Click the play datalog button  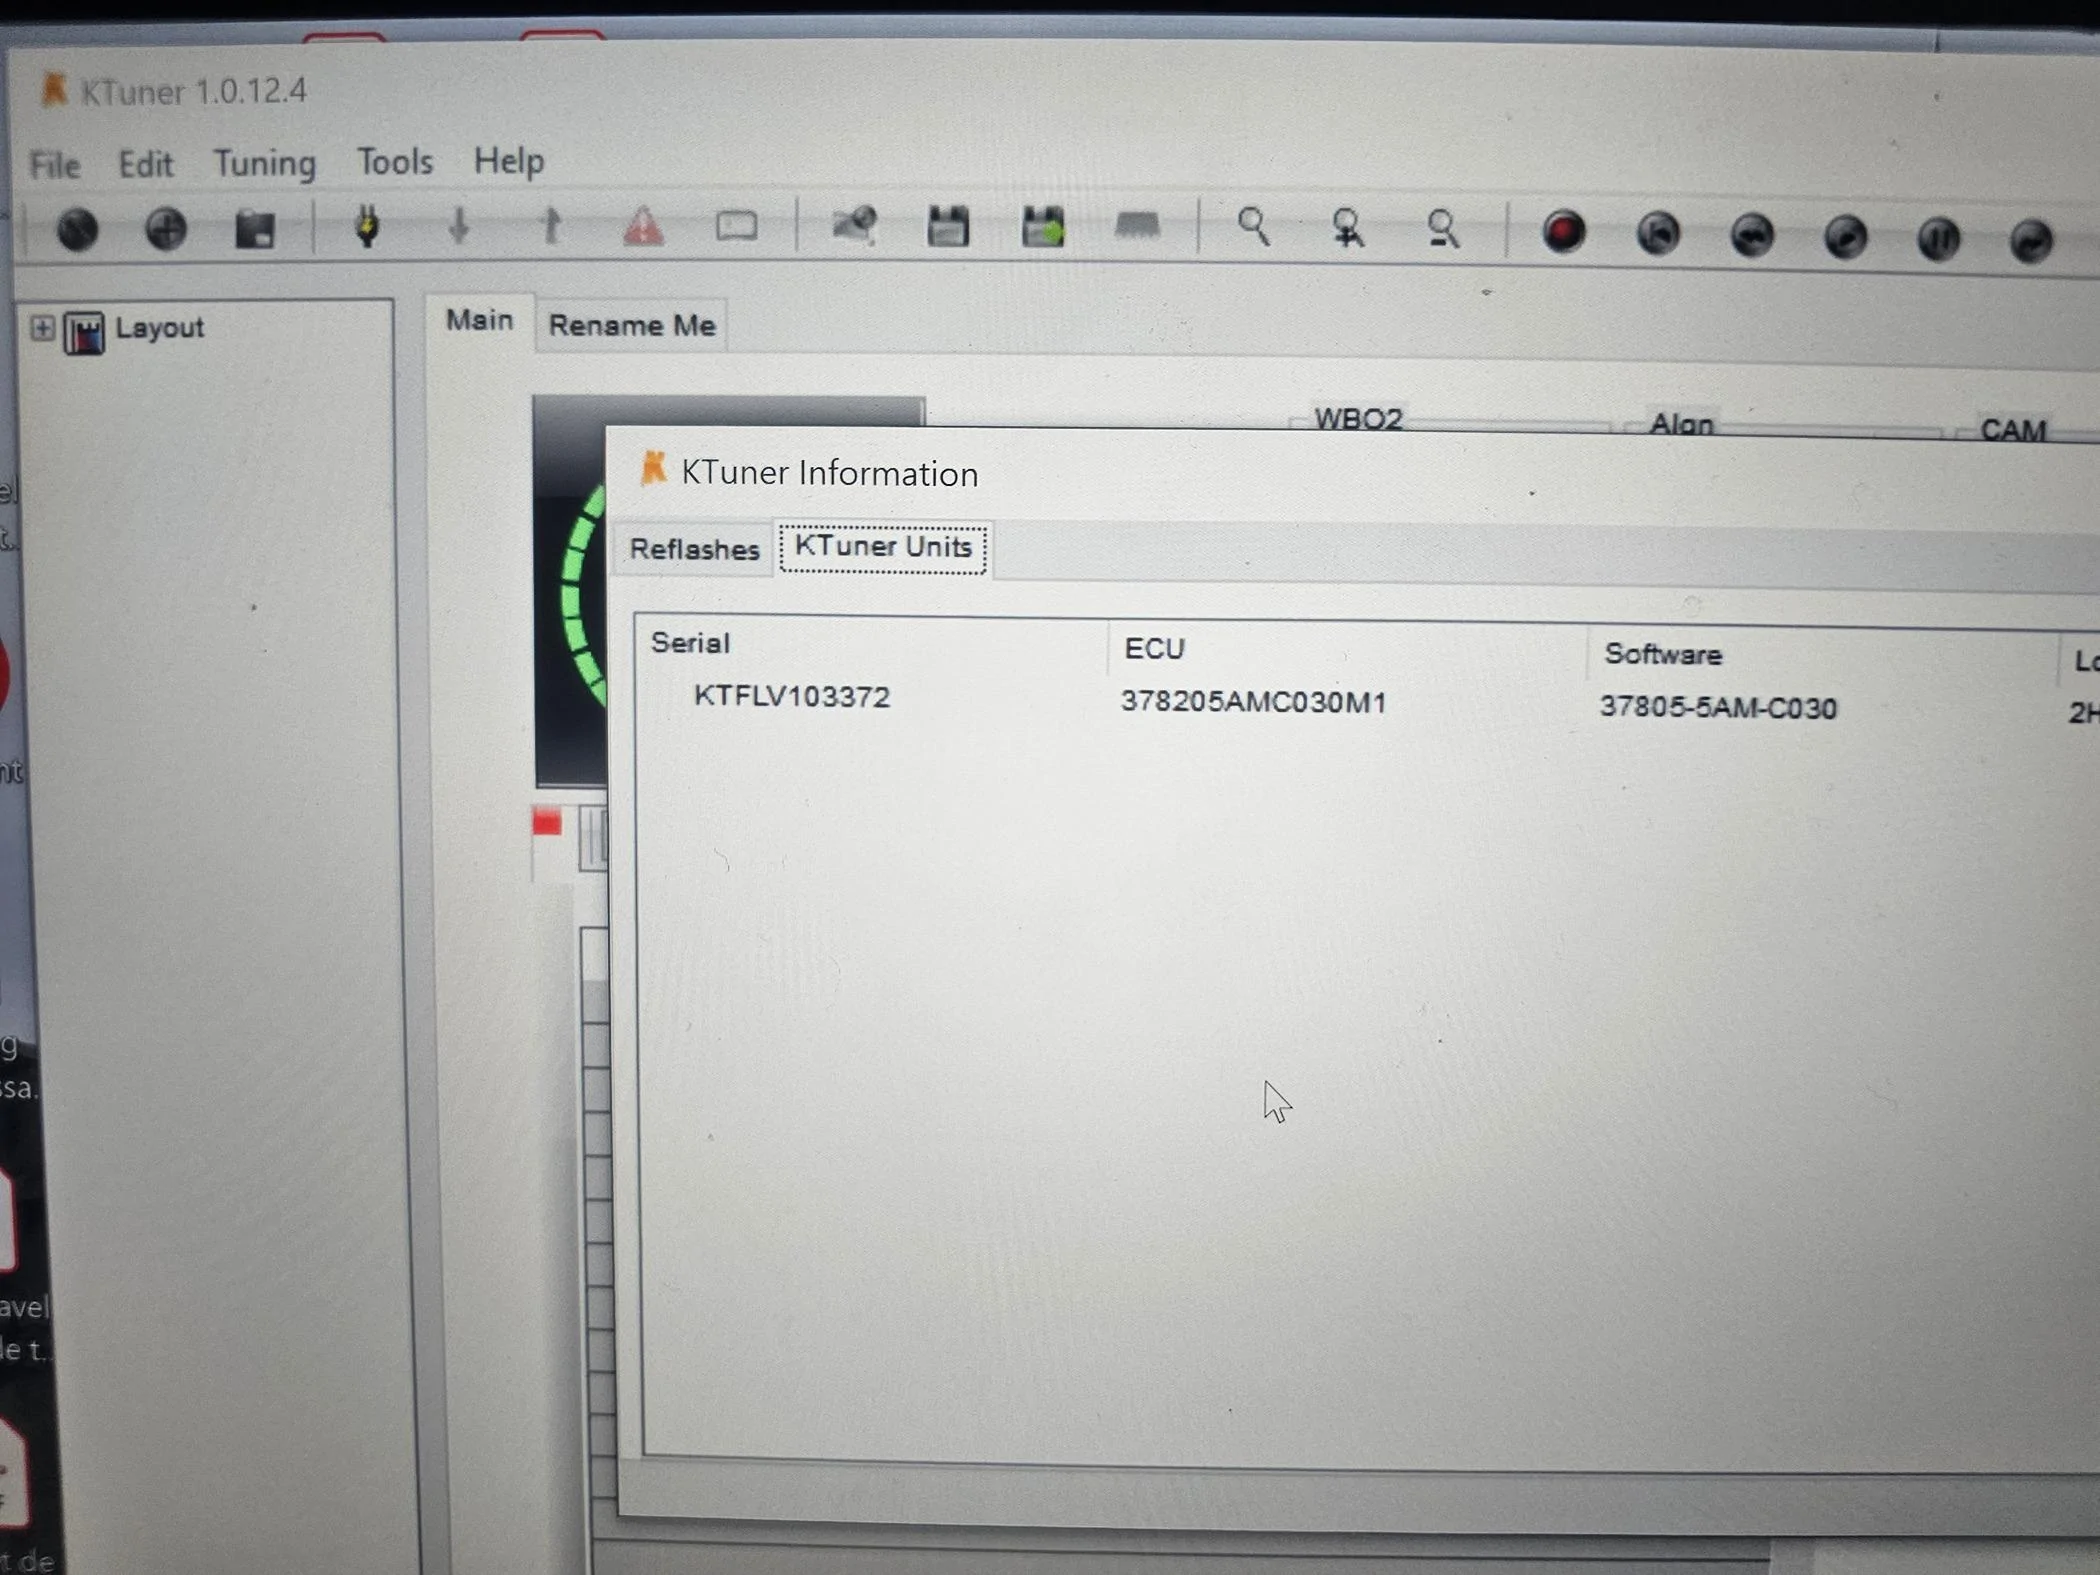(1845, 238)
